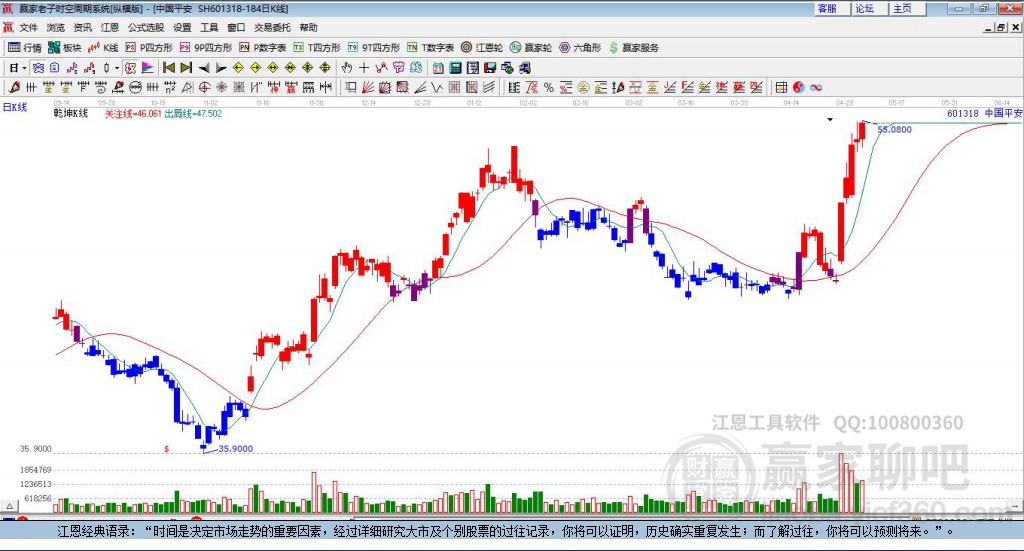Open the P四方形 tool
Screen dimensions: 1024x551
149,48
